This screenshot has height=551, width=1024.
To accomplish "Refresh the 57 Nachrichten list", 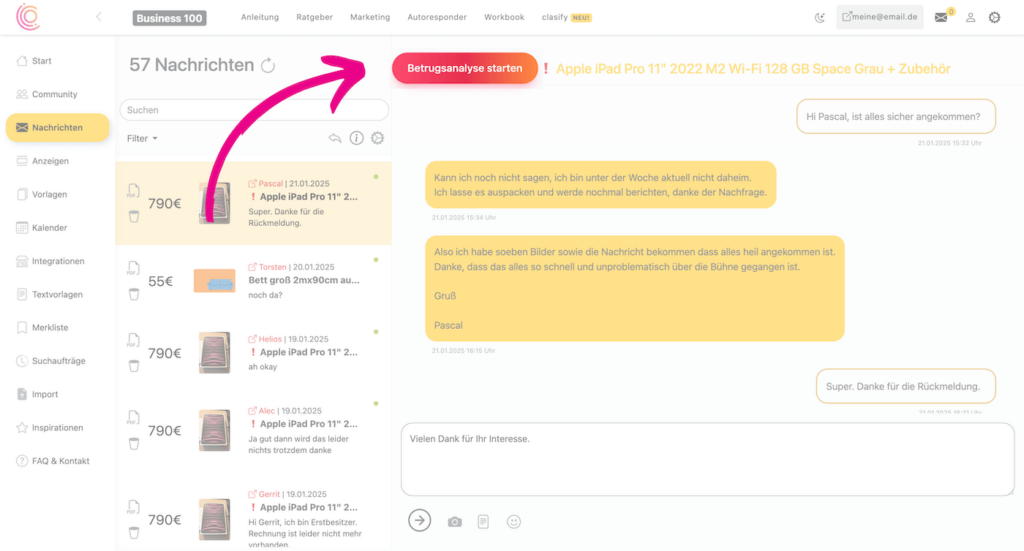I will click(x=268, y=65).
